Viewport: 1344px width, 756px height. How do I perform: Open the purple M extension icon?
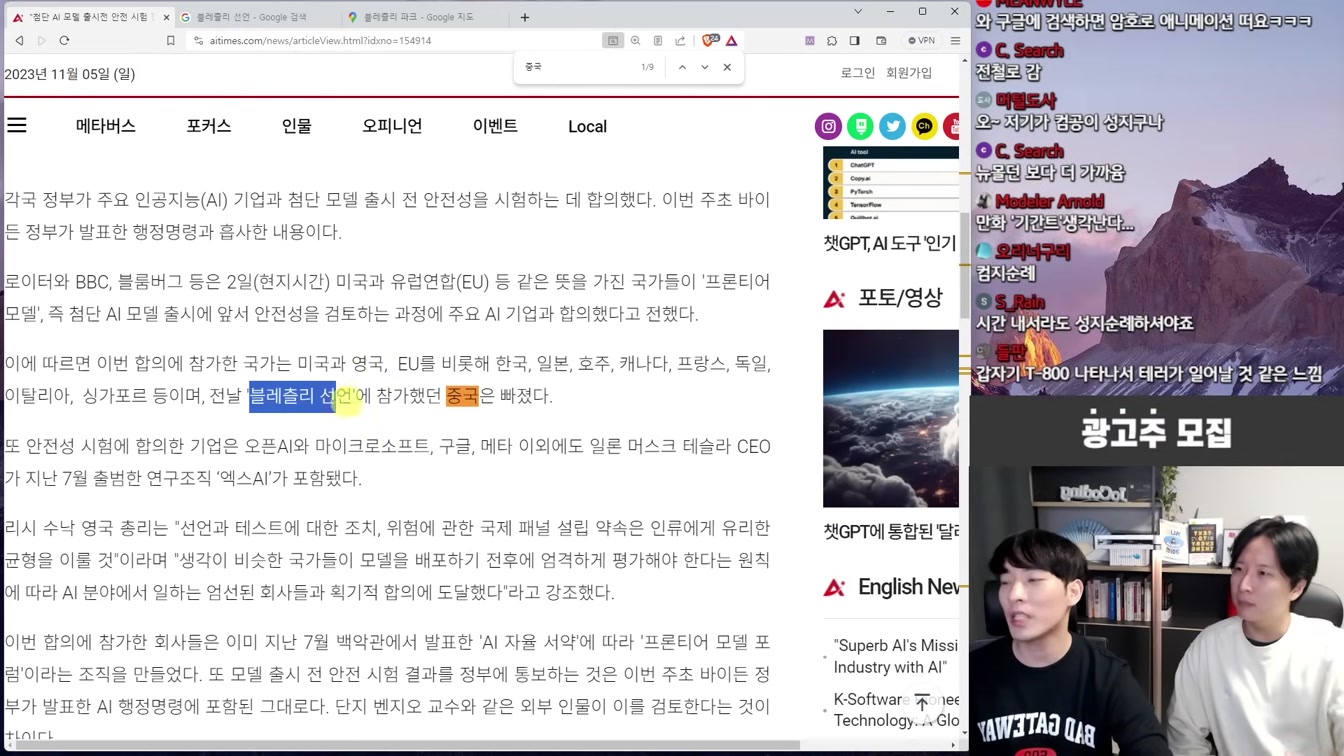coord(809,41)
